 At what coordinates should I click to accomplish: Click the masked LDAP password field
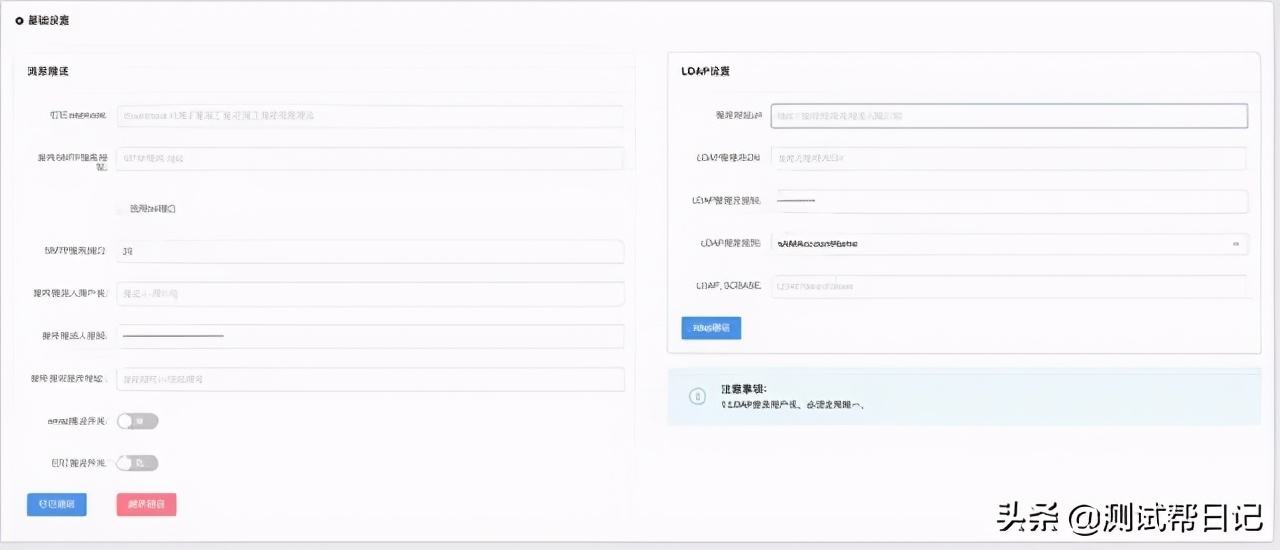pyautogui.click(x=1009, y=201)
